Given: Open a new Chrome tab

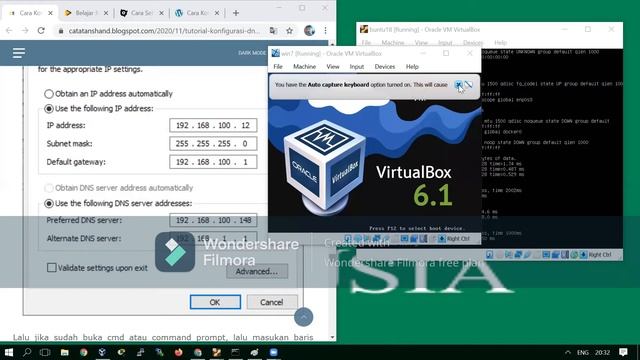Looking at the screenshot, I should [x=236, y=13].
